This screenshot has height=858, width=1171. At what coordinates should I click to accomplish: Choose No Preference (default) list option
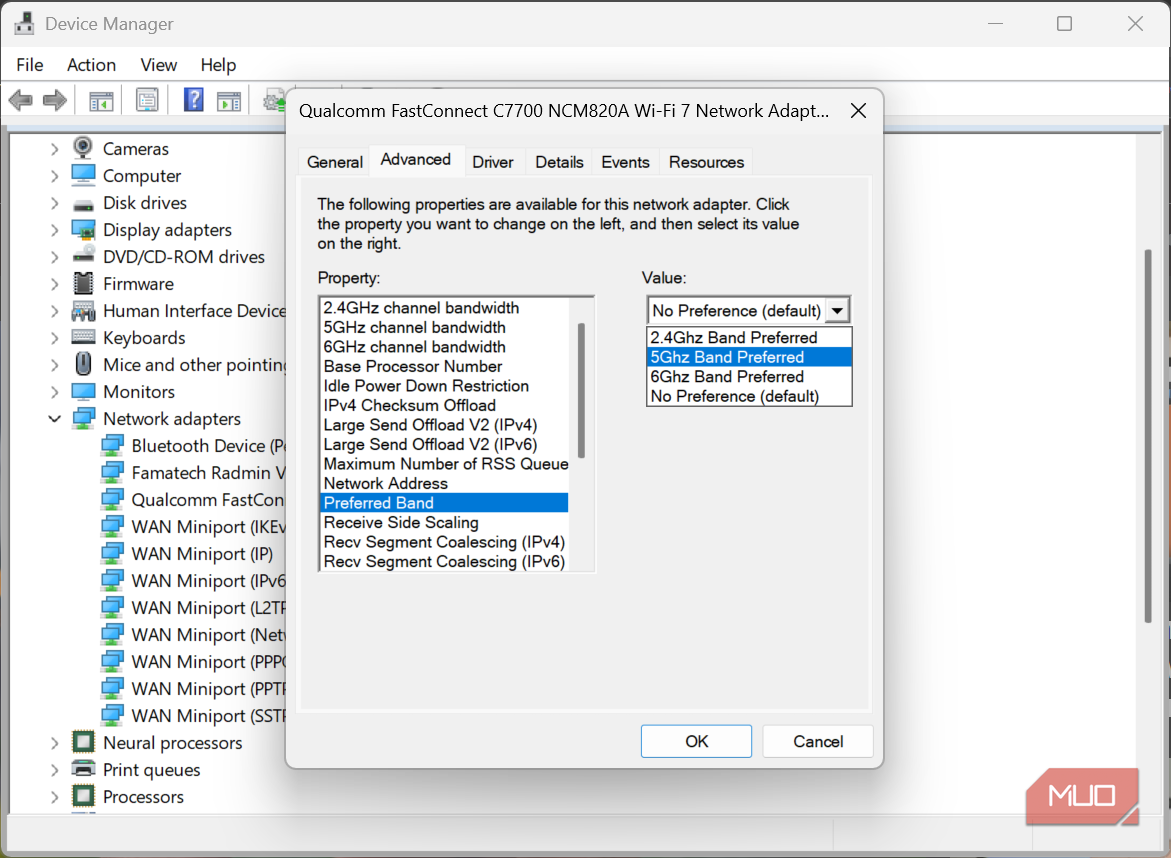pyautogui.click(x=749, y=396)
